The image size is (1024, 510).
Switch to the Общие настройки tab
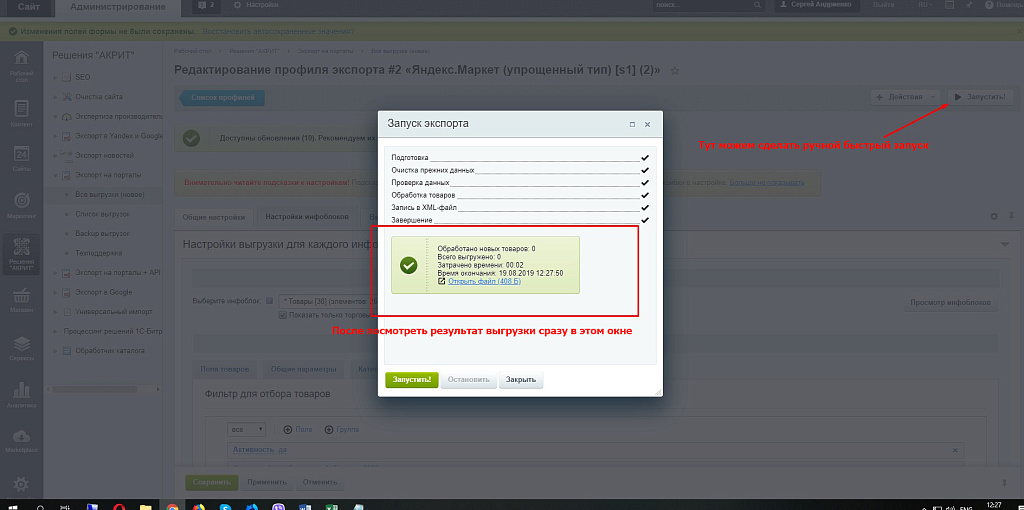pos(214,217)
